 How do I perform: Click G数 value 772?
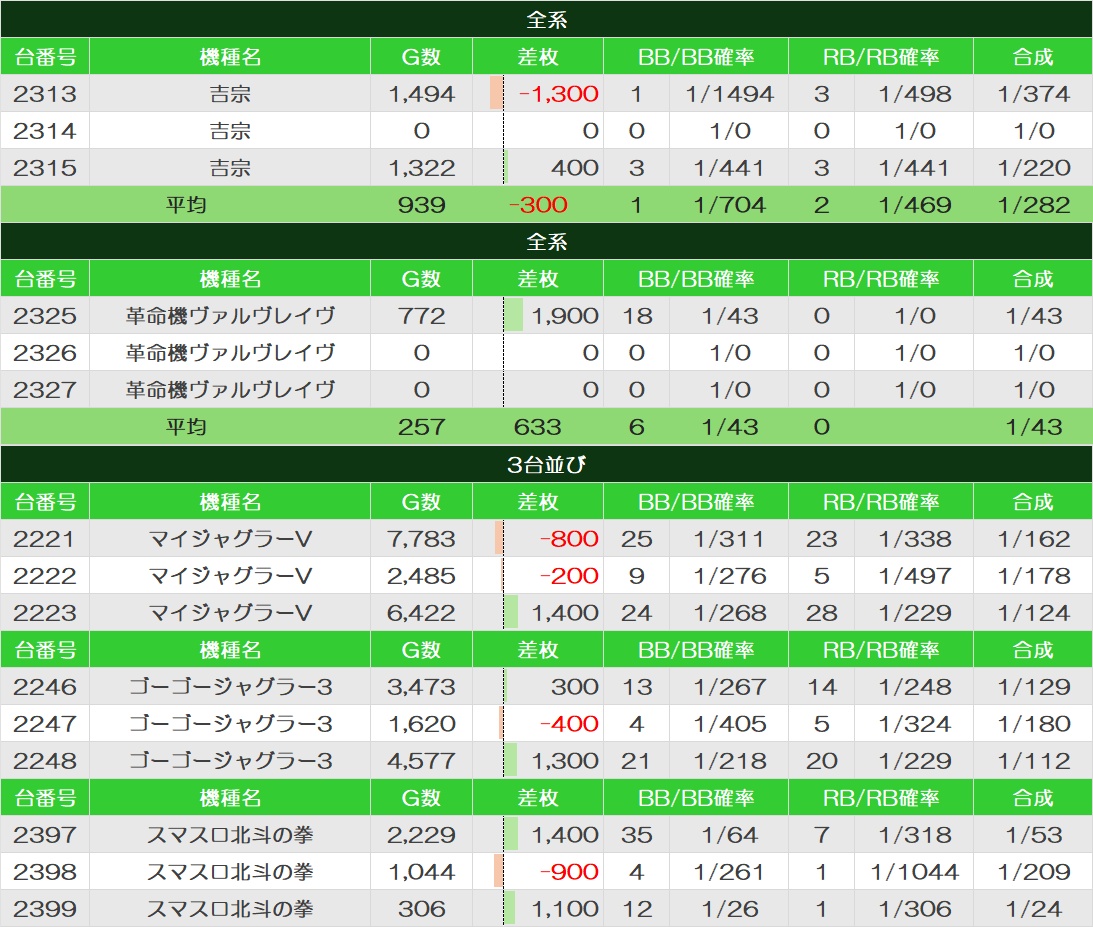[x=422, y=316]
